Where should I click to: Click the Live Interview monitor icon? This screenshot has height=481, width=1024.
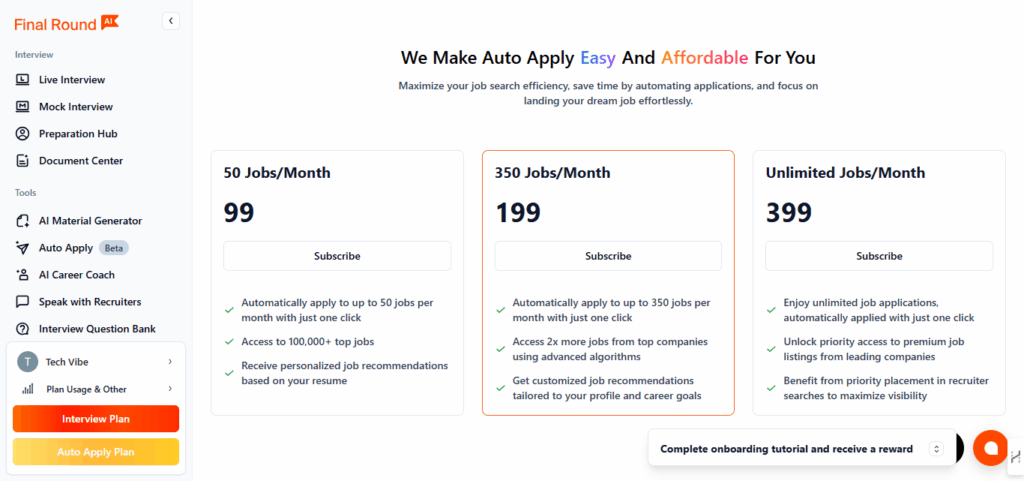pyautogui.click(x=23, y=80)
